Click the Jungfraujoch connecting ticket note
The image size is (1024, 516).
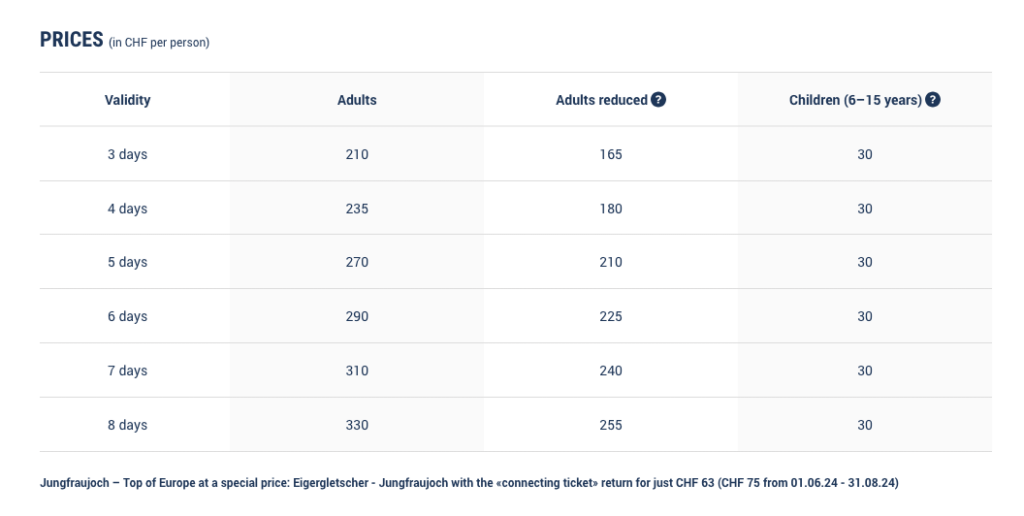coord(469,483)
